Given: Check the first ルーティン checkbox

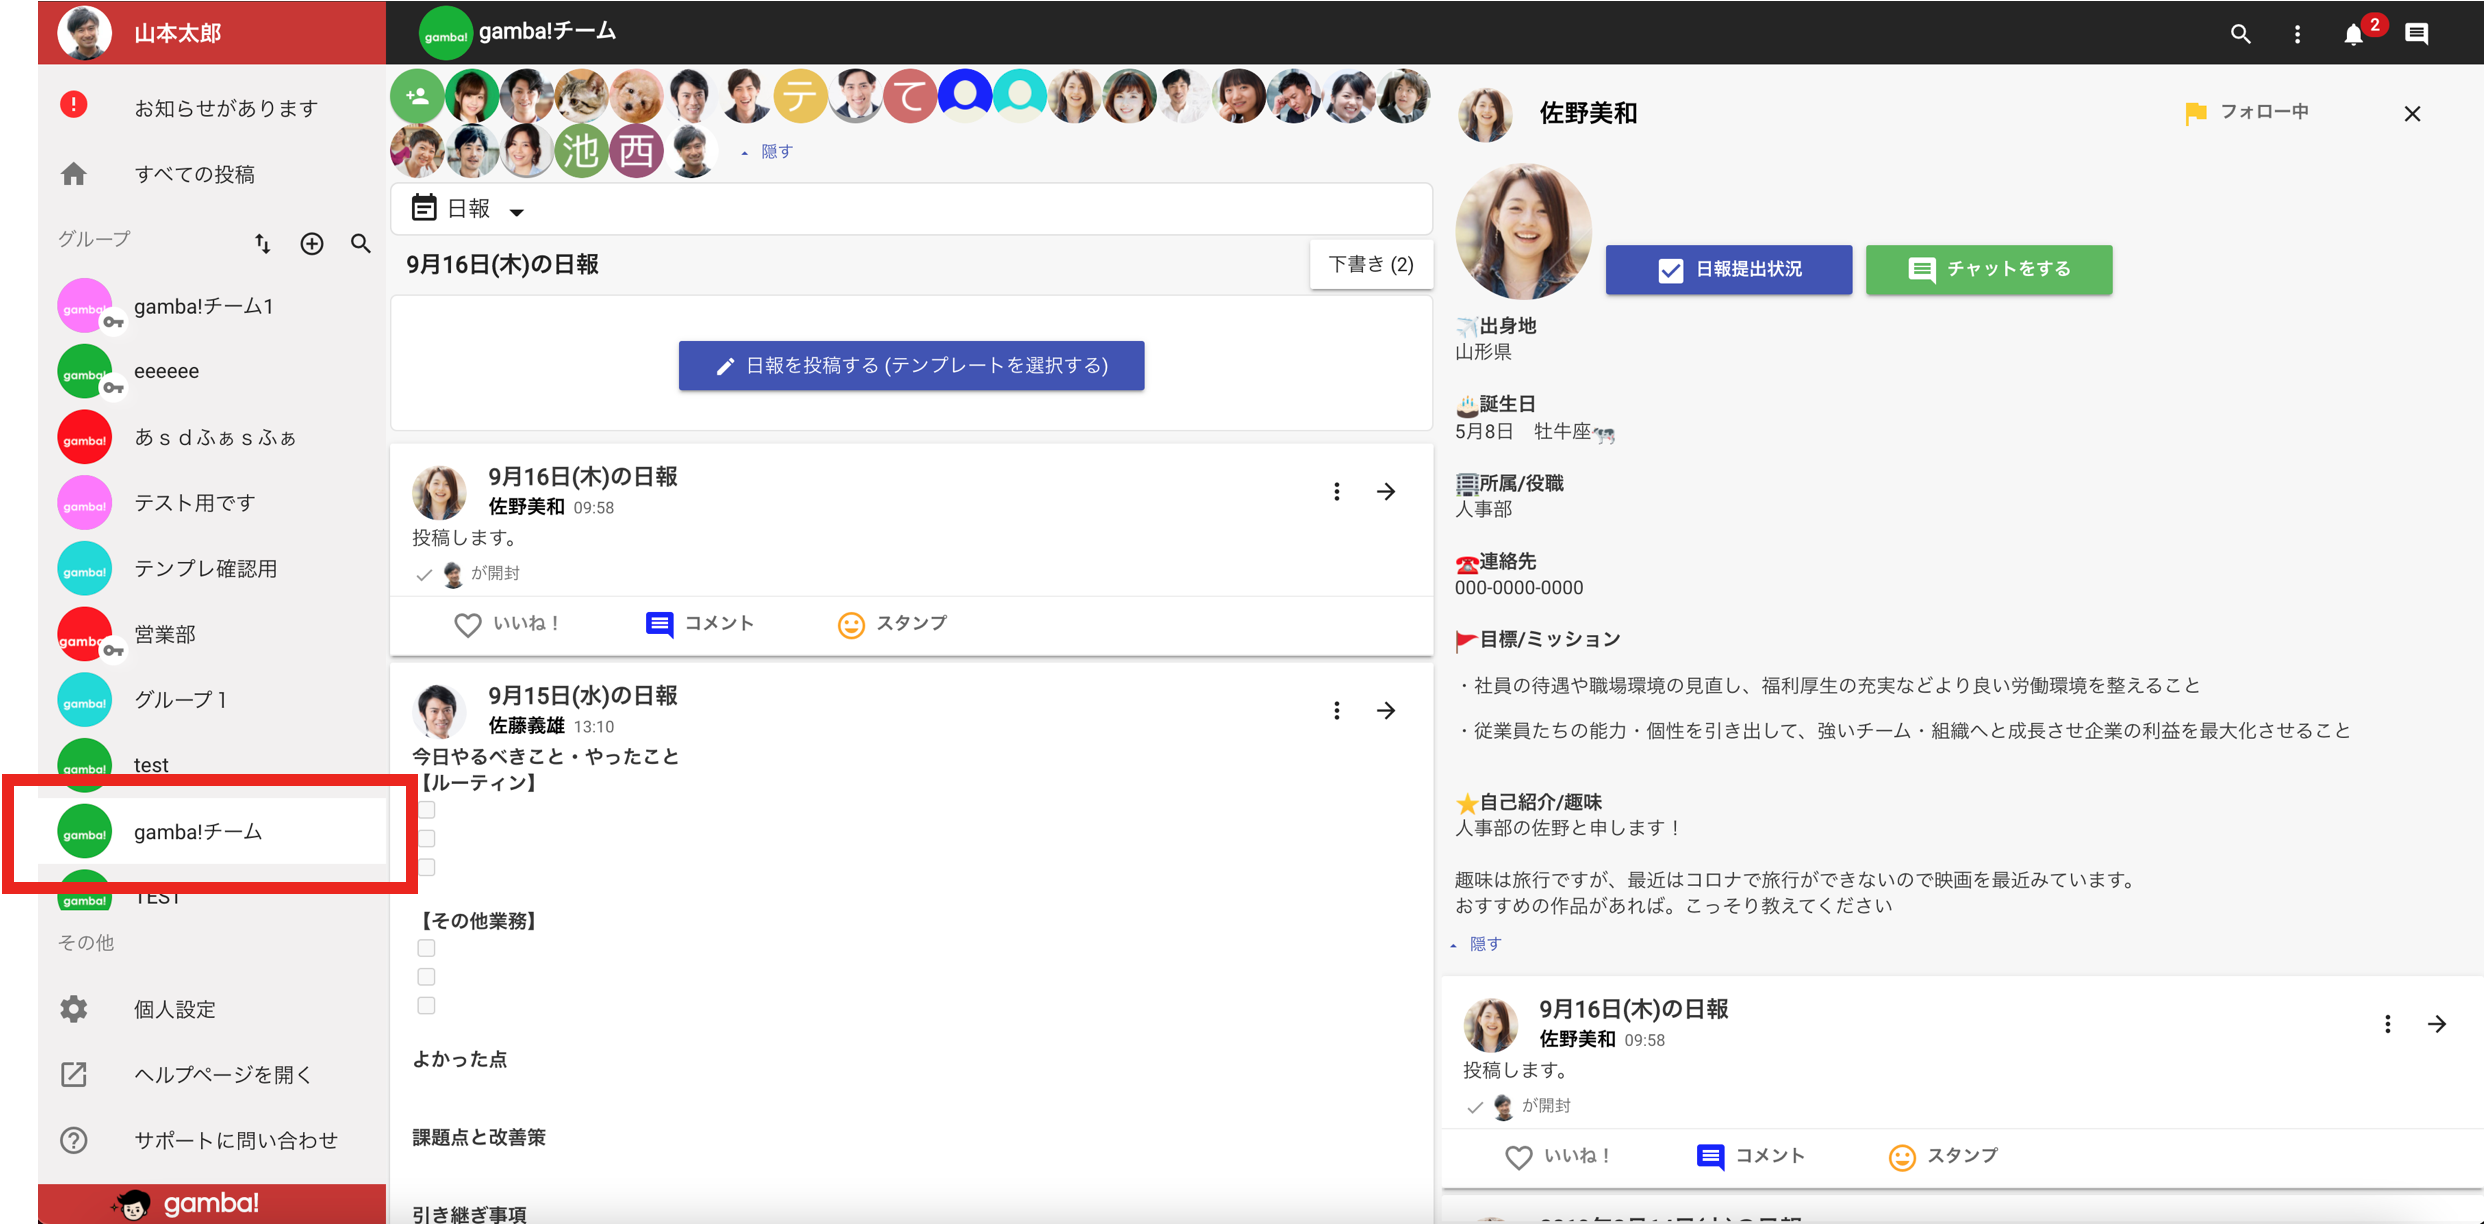Looking at the screenshot, I should coord(427,810).
